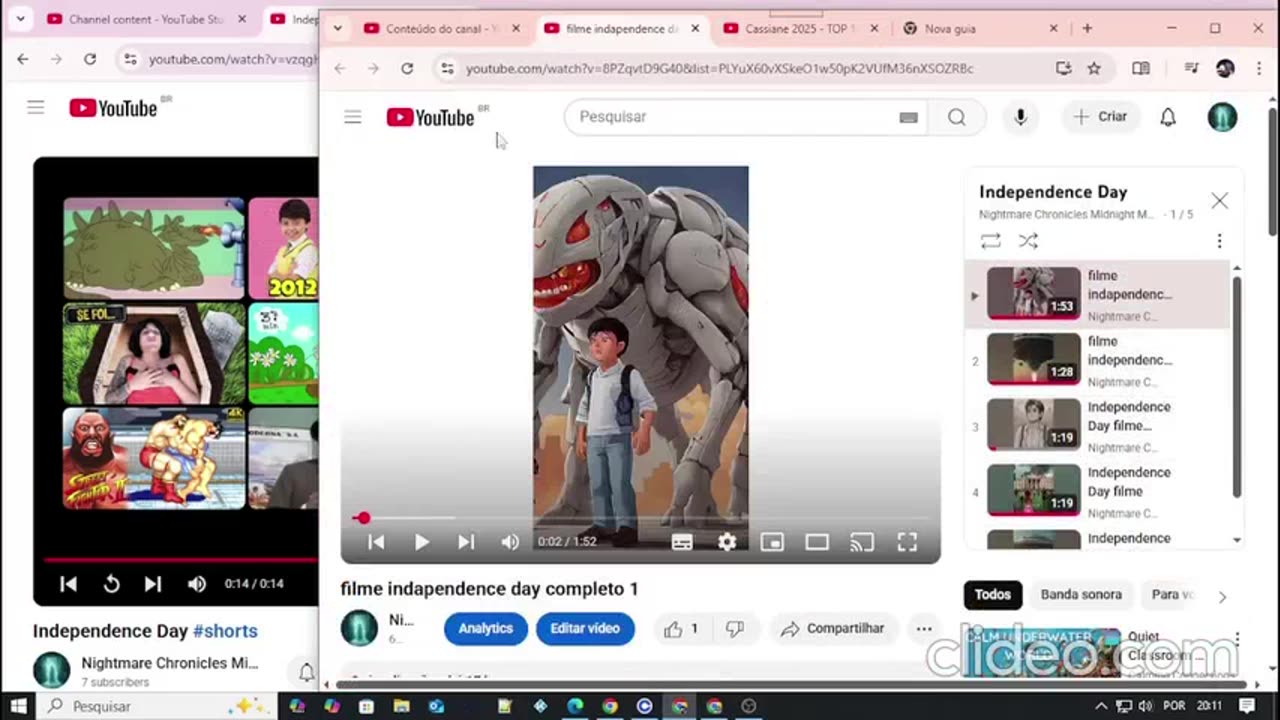Go to previous video in main player
The height and width of the screenshot is (720, 1280).
[x=376, y=542]
